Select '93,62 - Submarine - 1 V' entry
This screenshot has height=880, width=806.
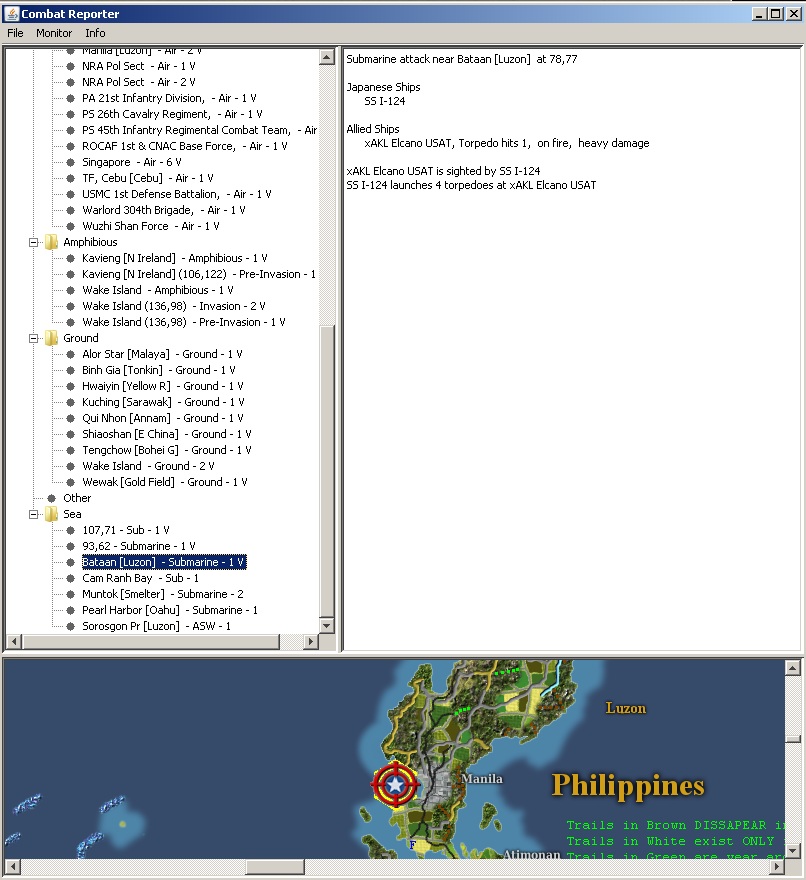coord(139,546)
